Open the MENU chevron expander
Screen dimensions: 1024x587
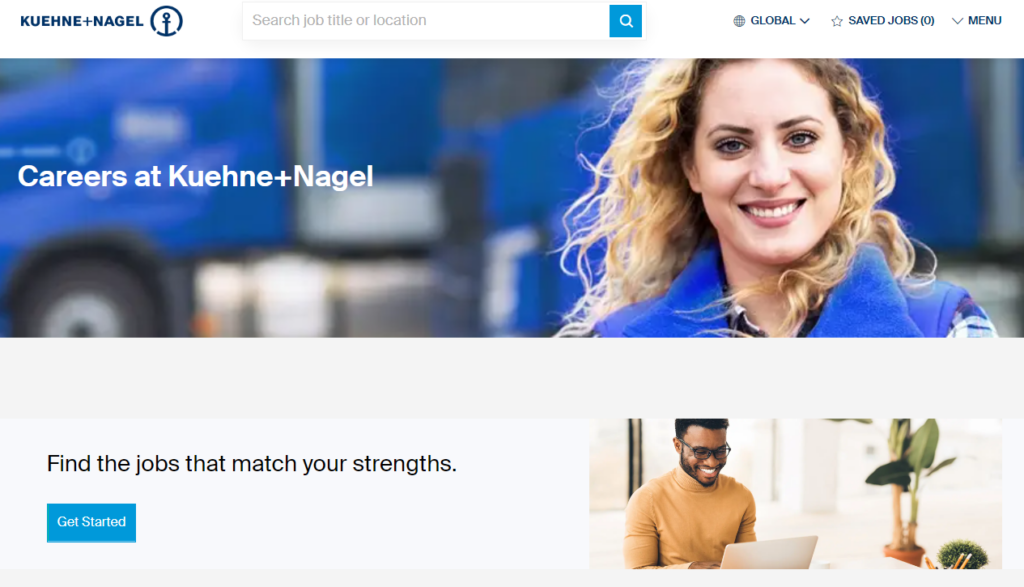click(957, 21)
